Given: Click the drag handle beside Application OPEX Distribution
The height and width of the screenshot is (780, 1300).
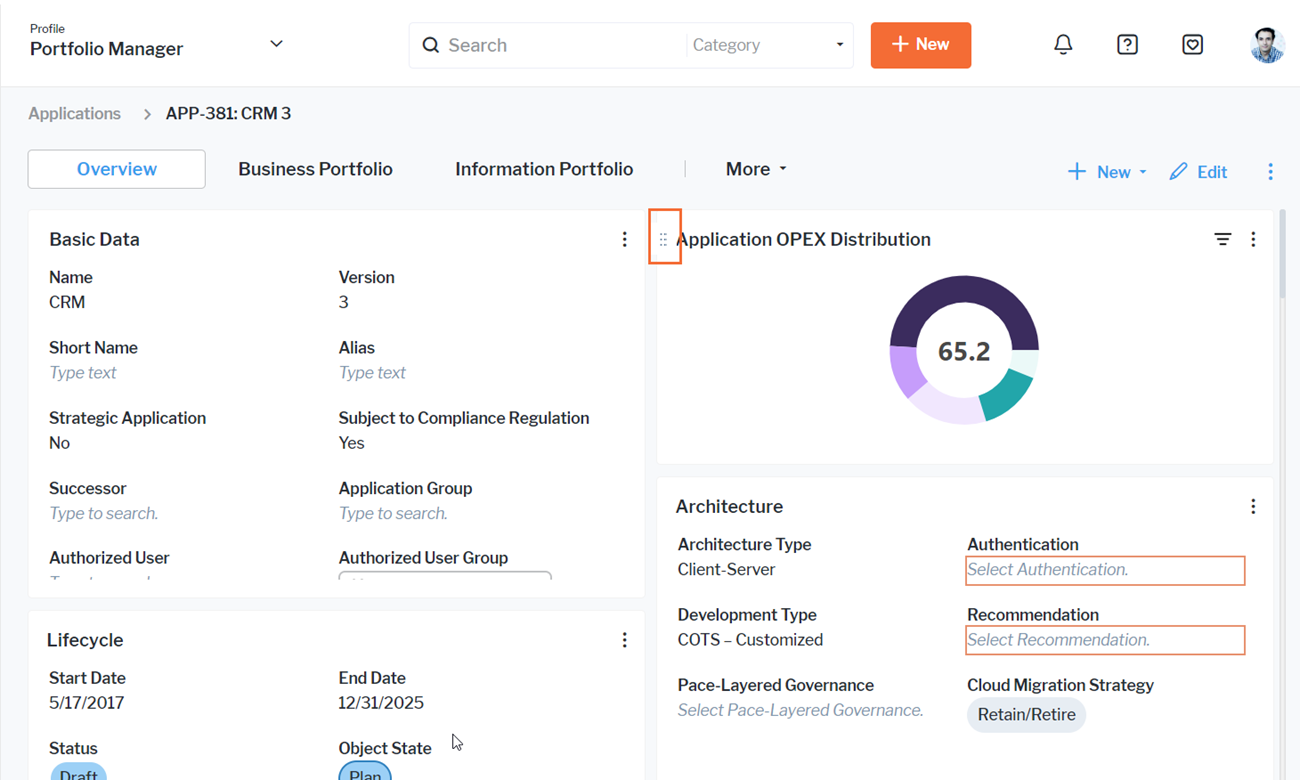Looking at the screenshot, I should tap(663, 239).
